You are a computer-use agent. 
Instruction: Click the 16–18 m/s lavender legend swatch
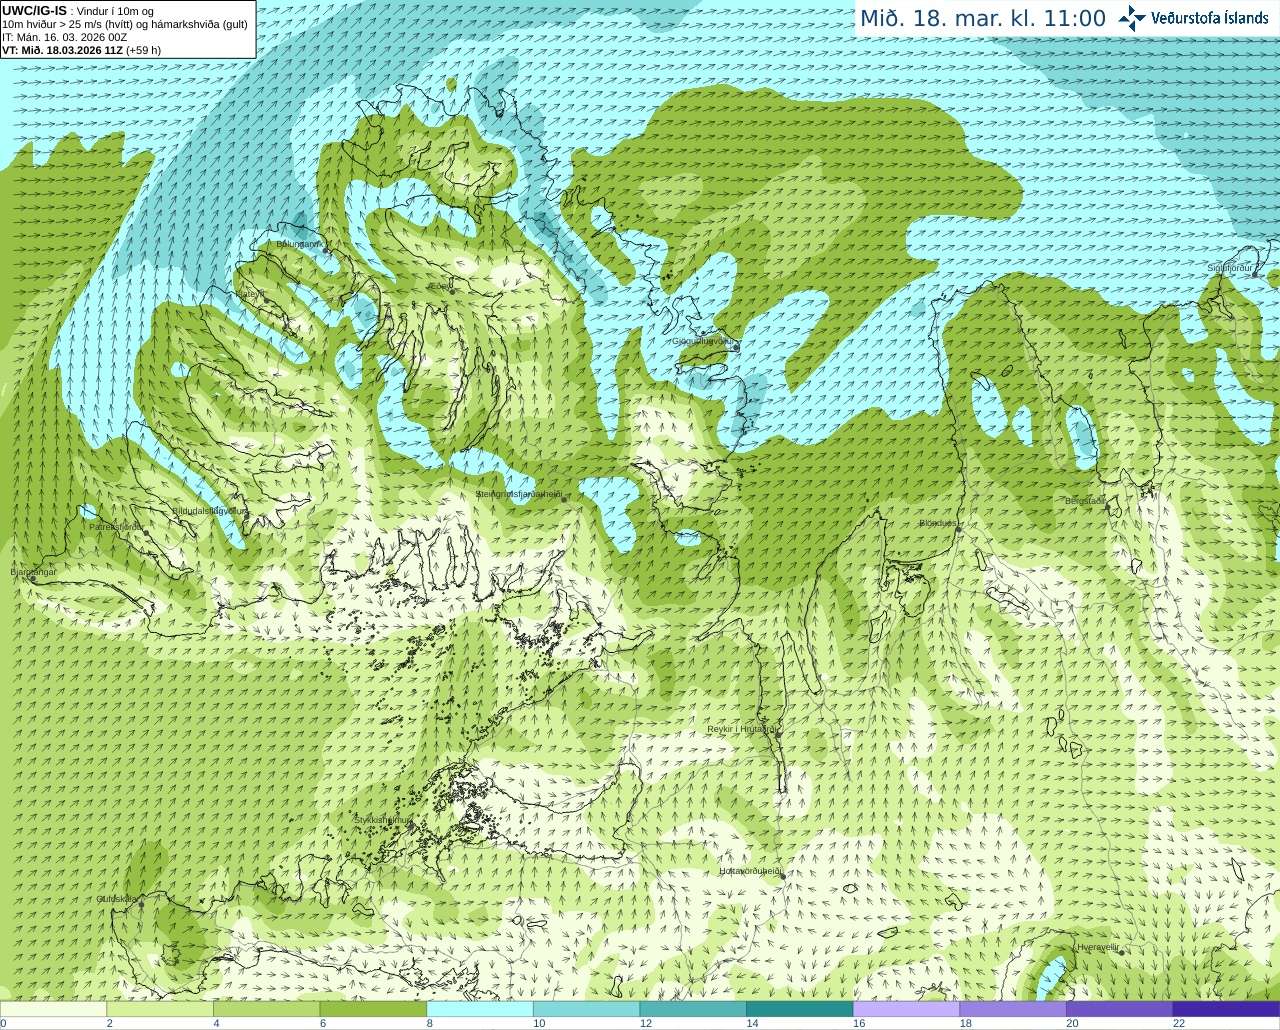[906, 1009]
